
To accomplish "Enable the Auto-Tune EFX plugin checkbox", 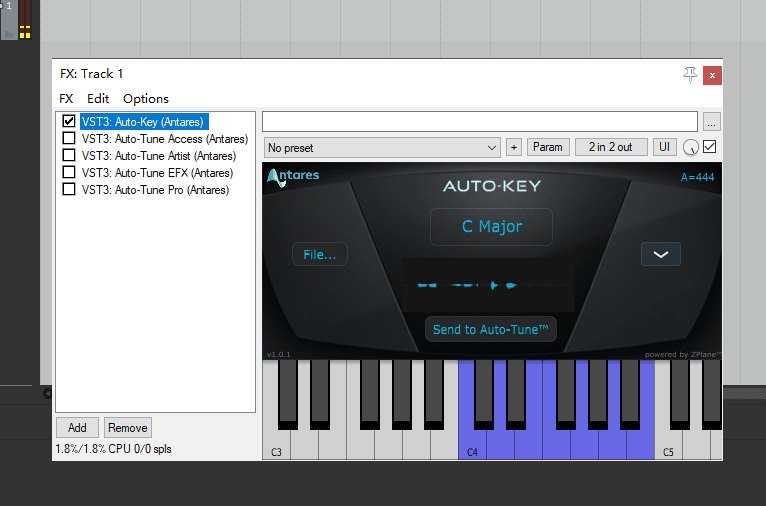I will 69,172.
